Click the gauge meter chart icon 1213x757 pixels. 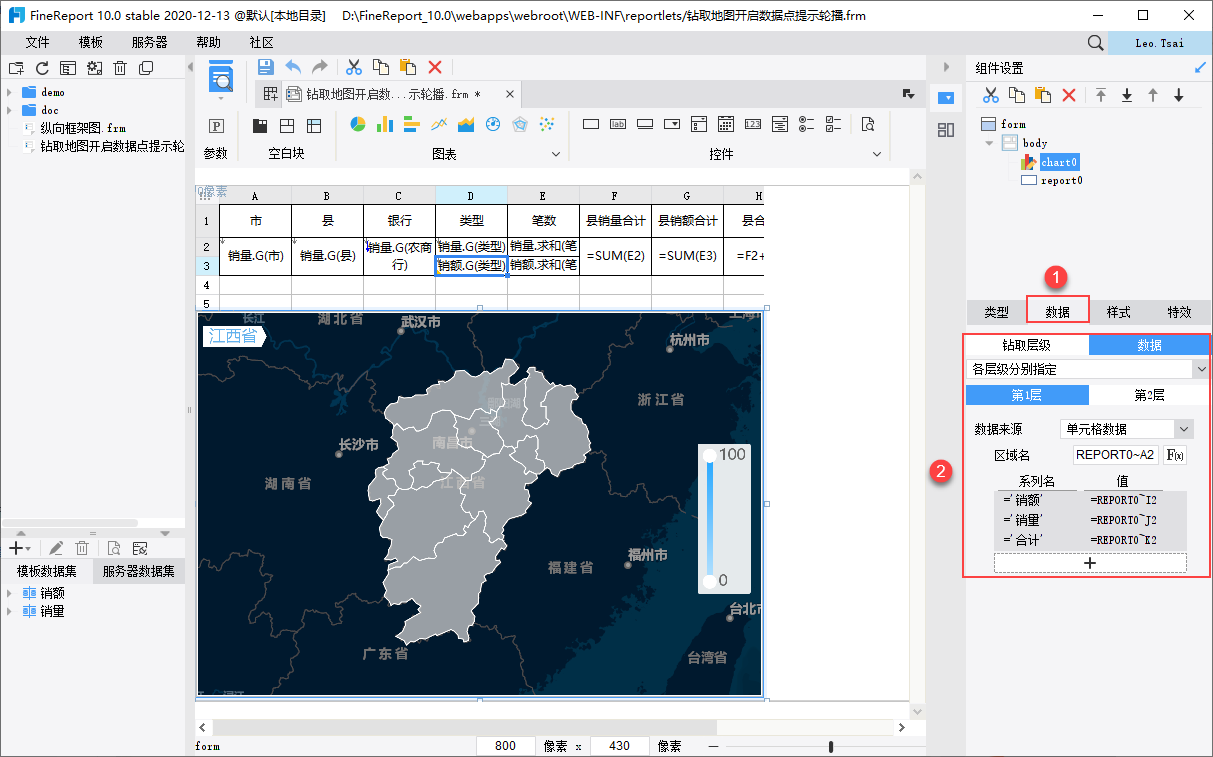[492, 125]
